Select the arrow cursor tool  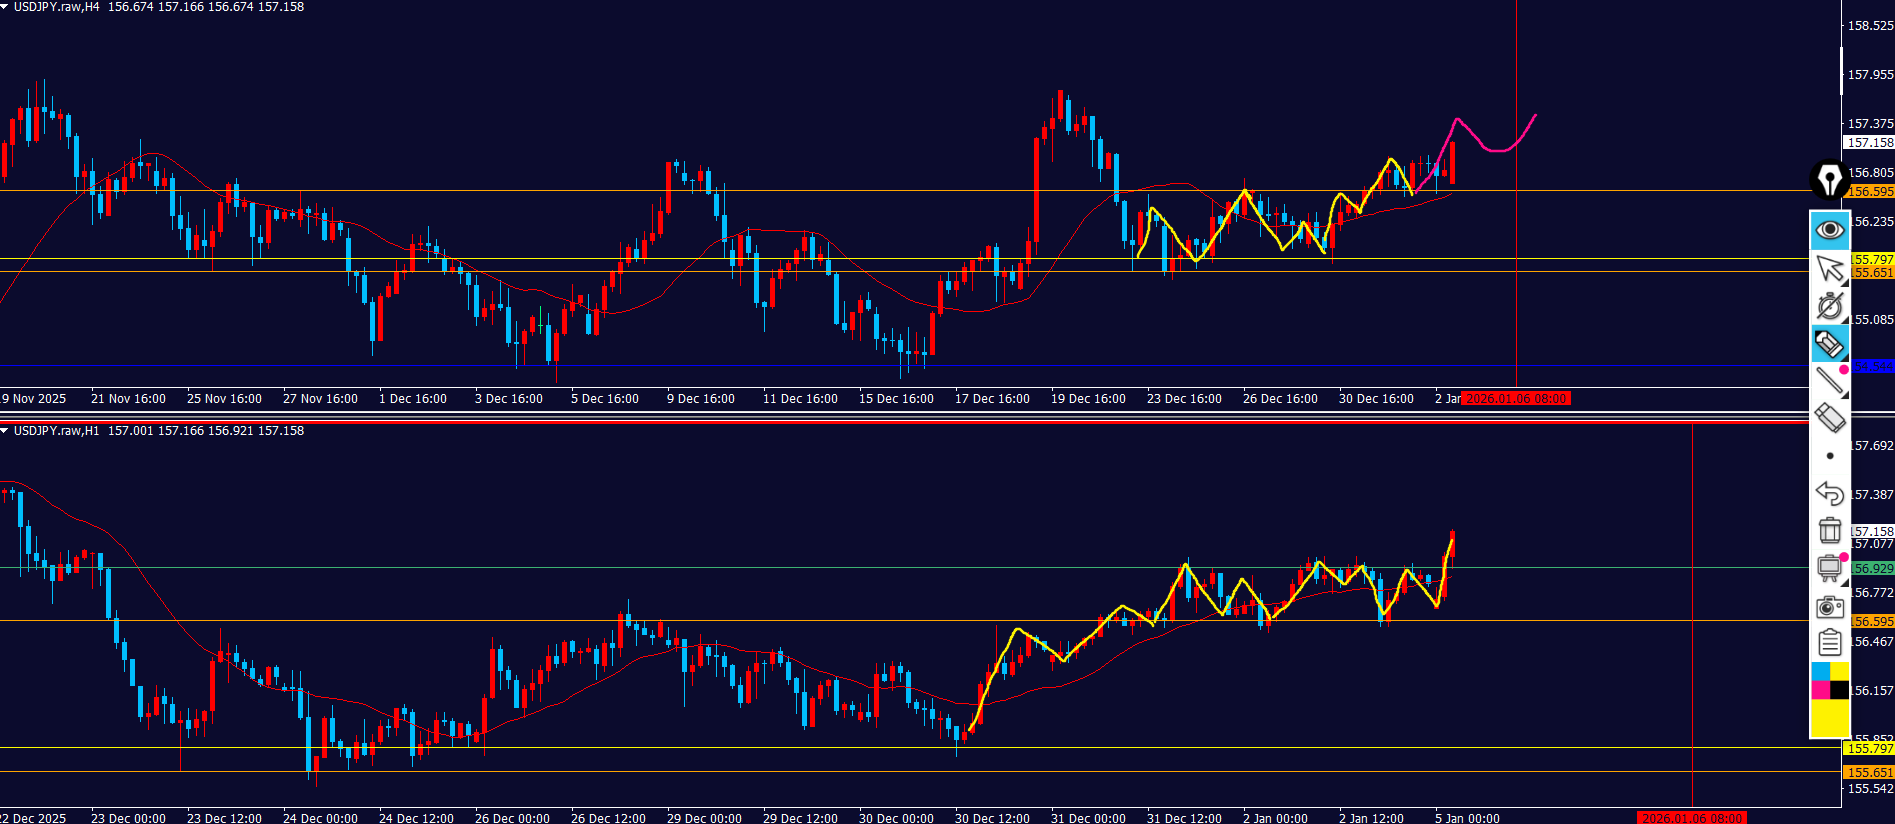pos(1829,268)
